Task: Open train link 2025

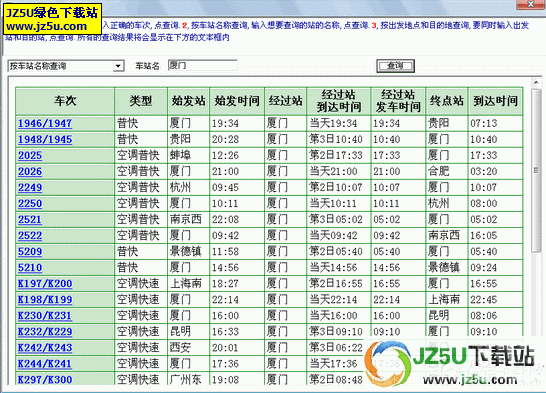Action: 30,155
